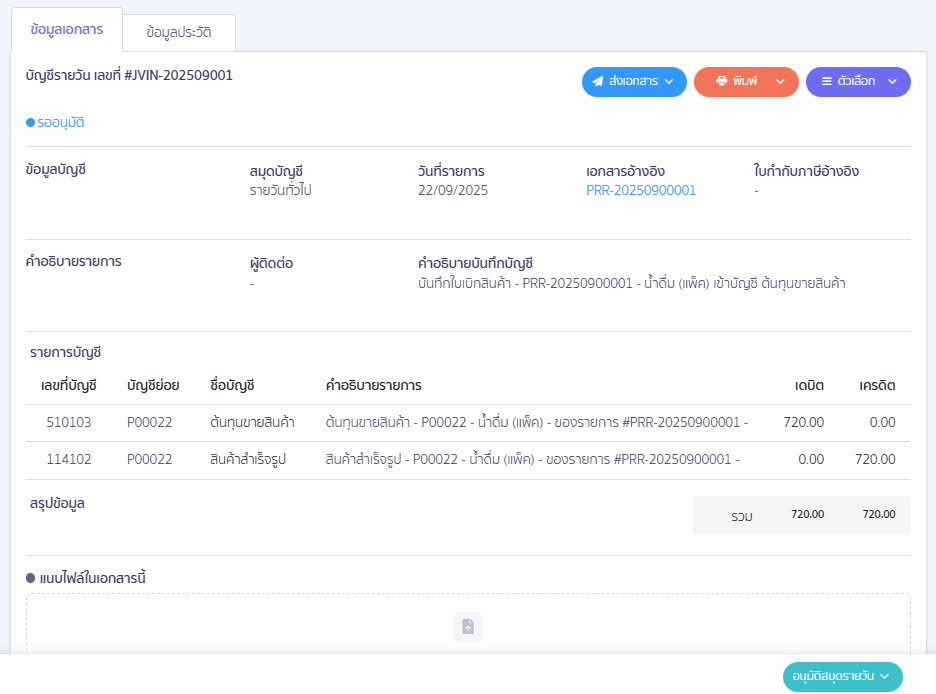The image size is (936, 694).
Task: Click the journal description starting บันทึกใบเบิกสินค้า
Action: point(632,283)
